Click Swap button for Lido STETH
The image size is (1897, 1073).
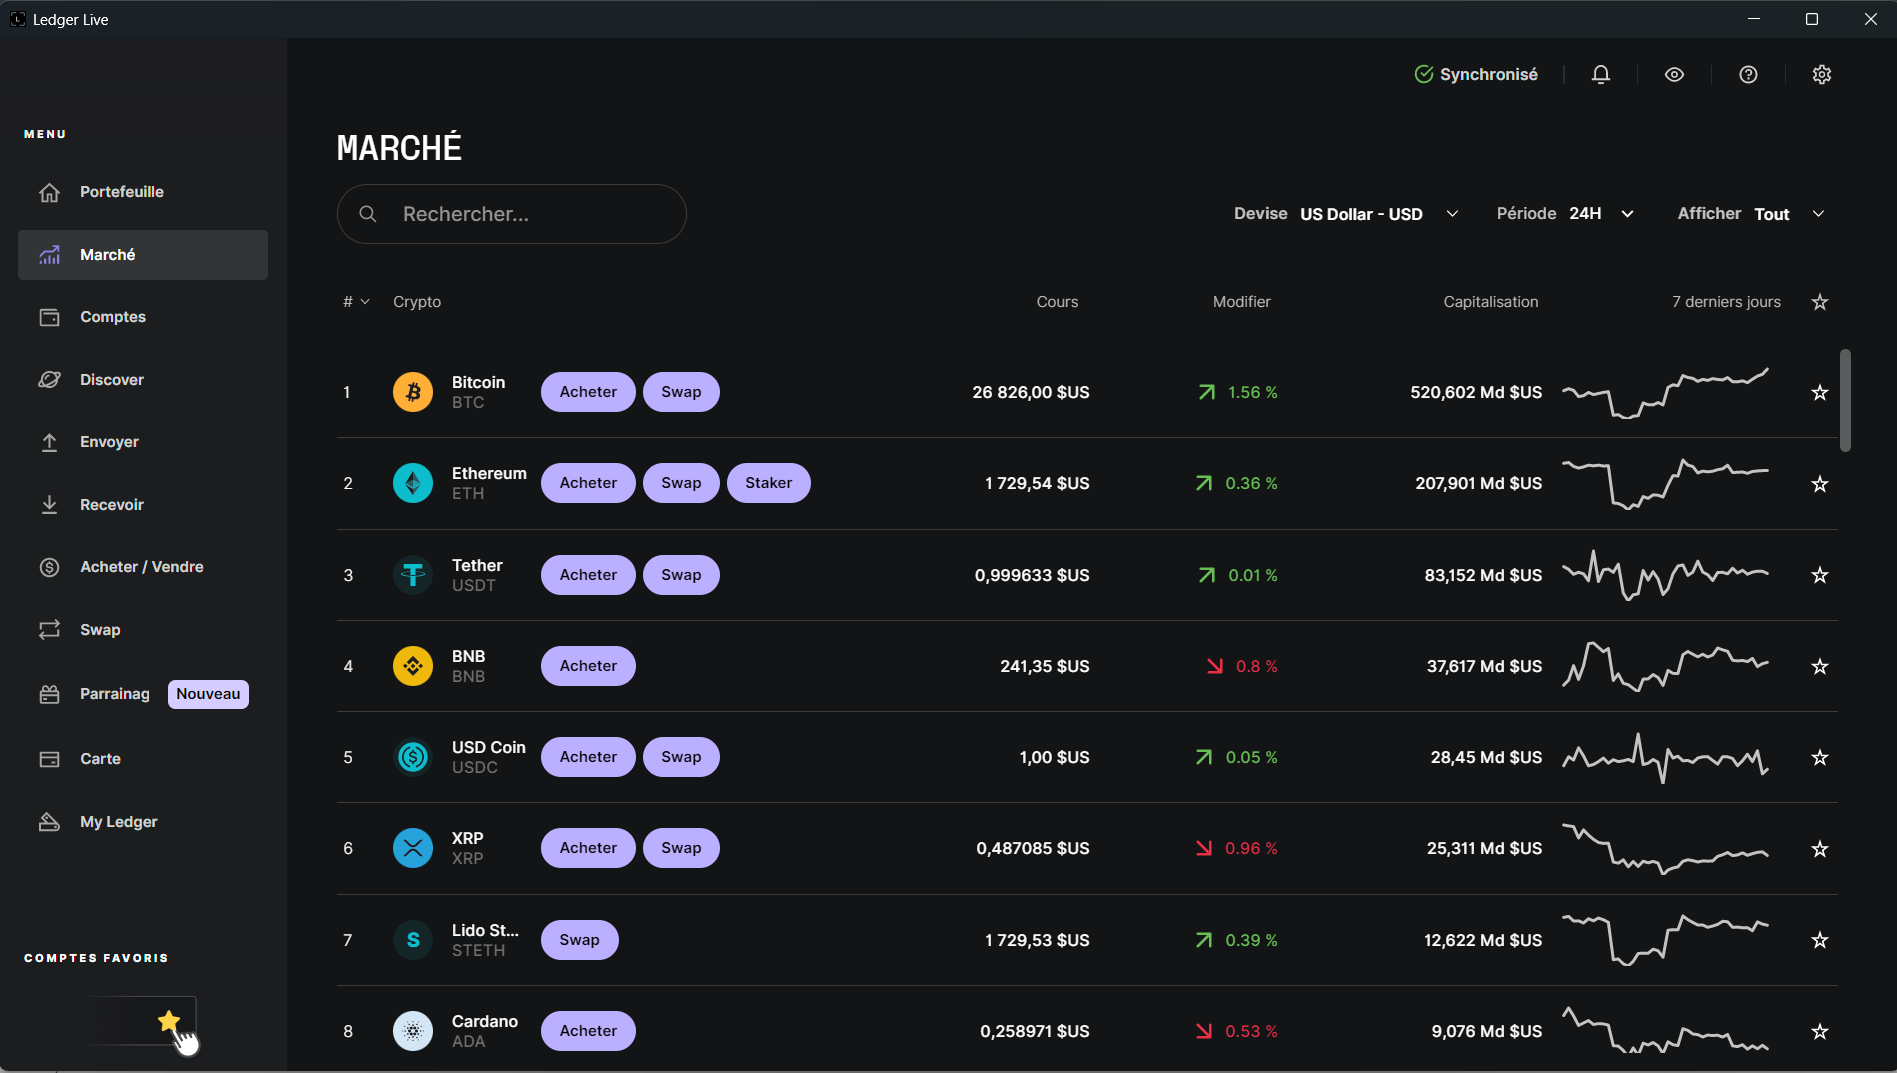(x=579, y=940)
